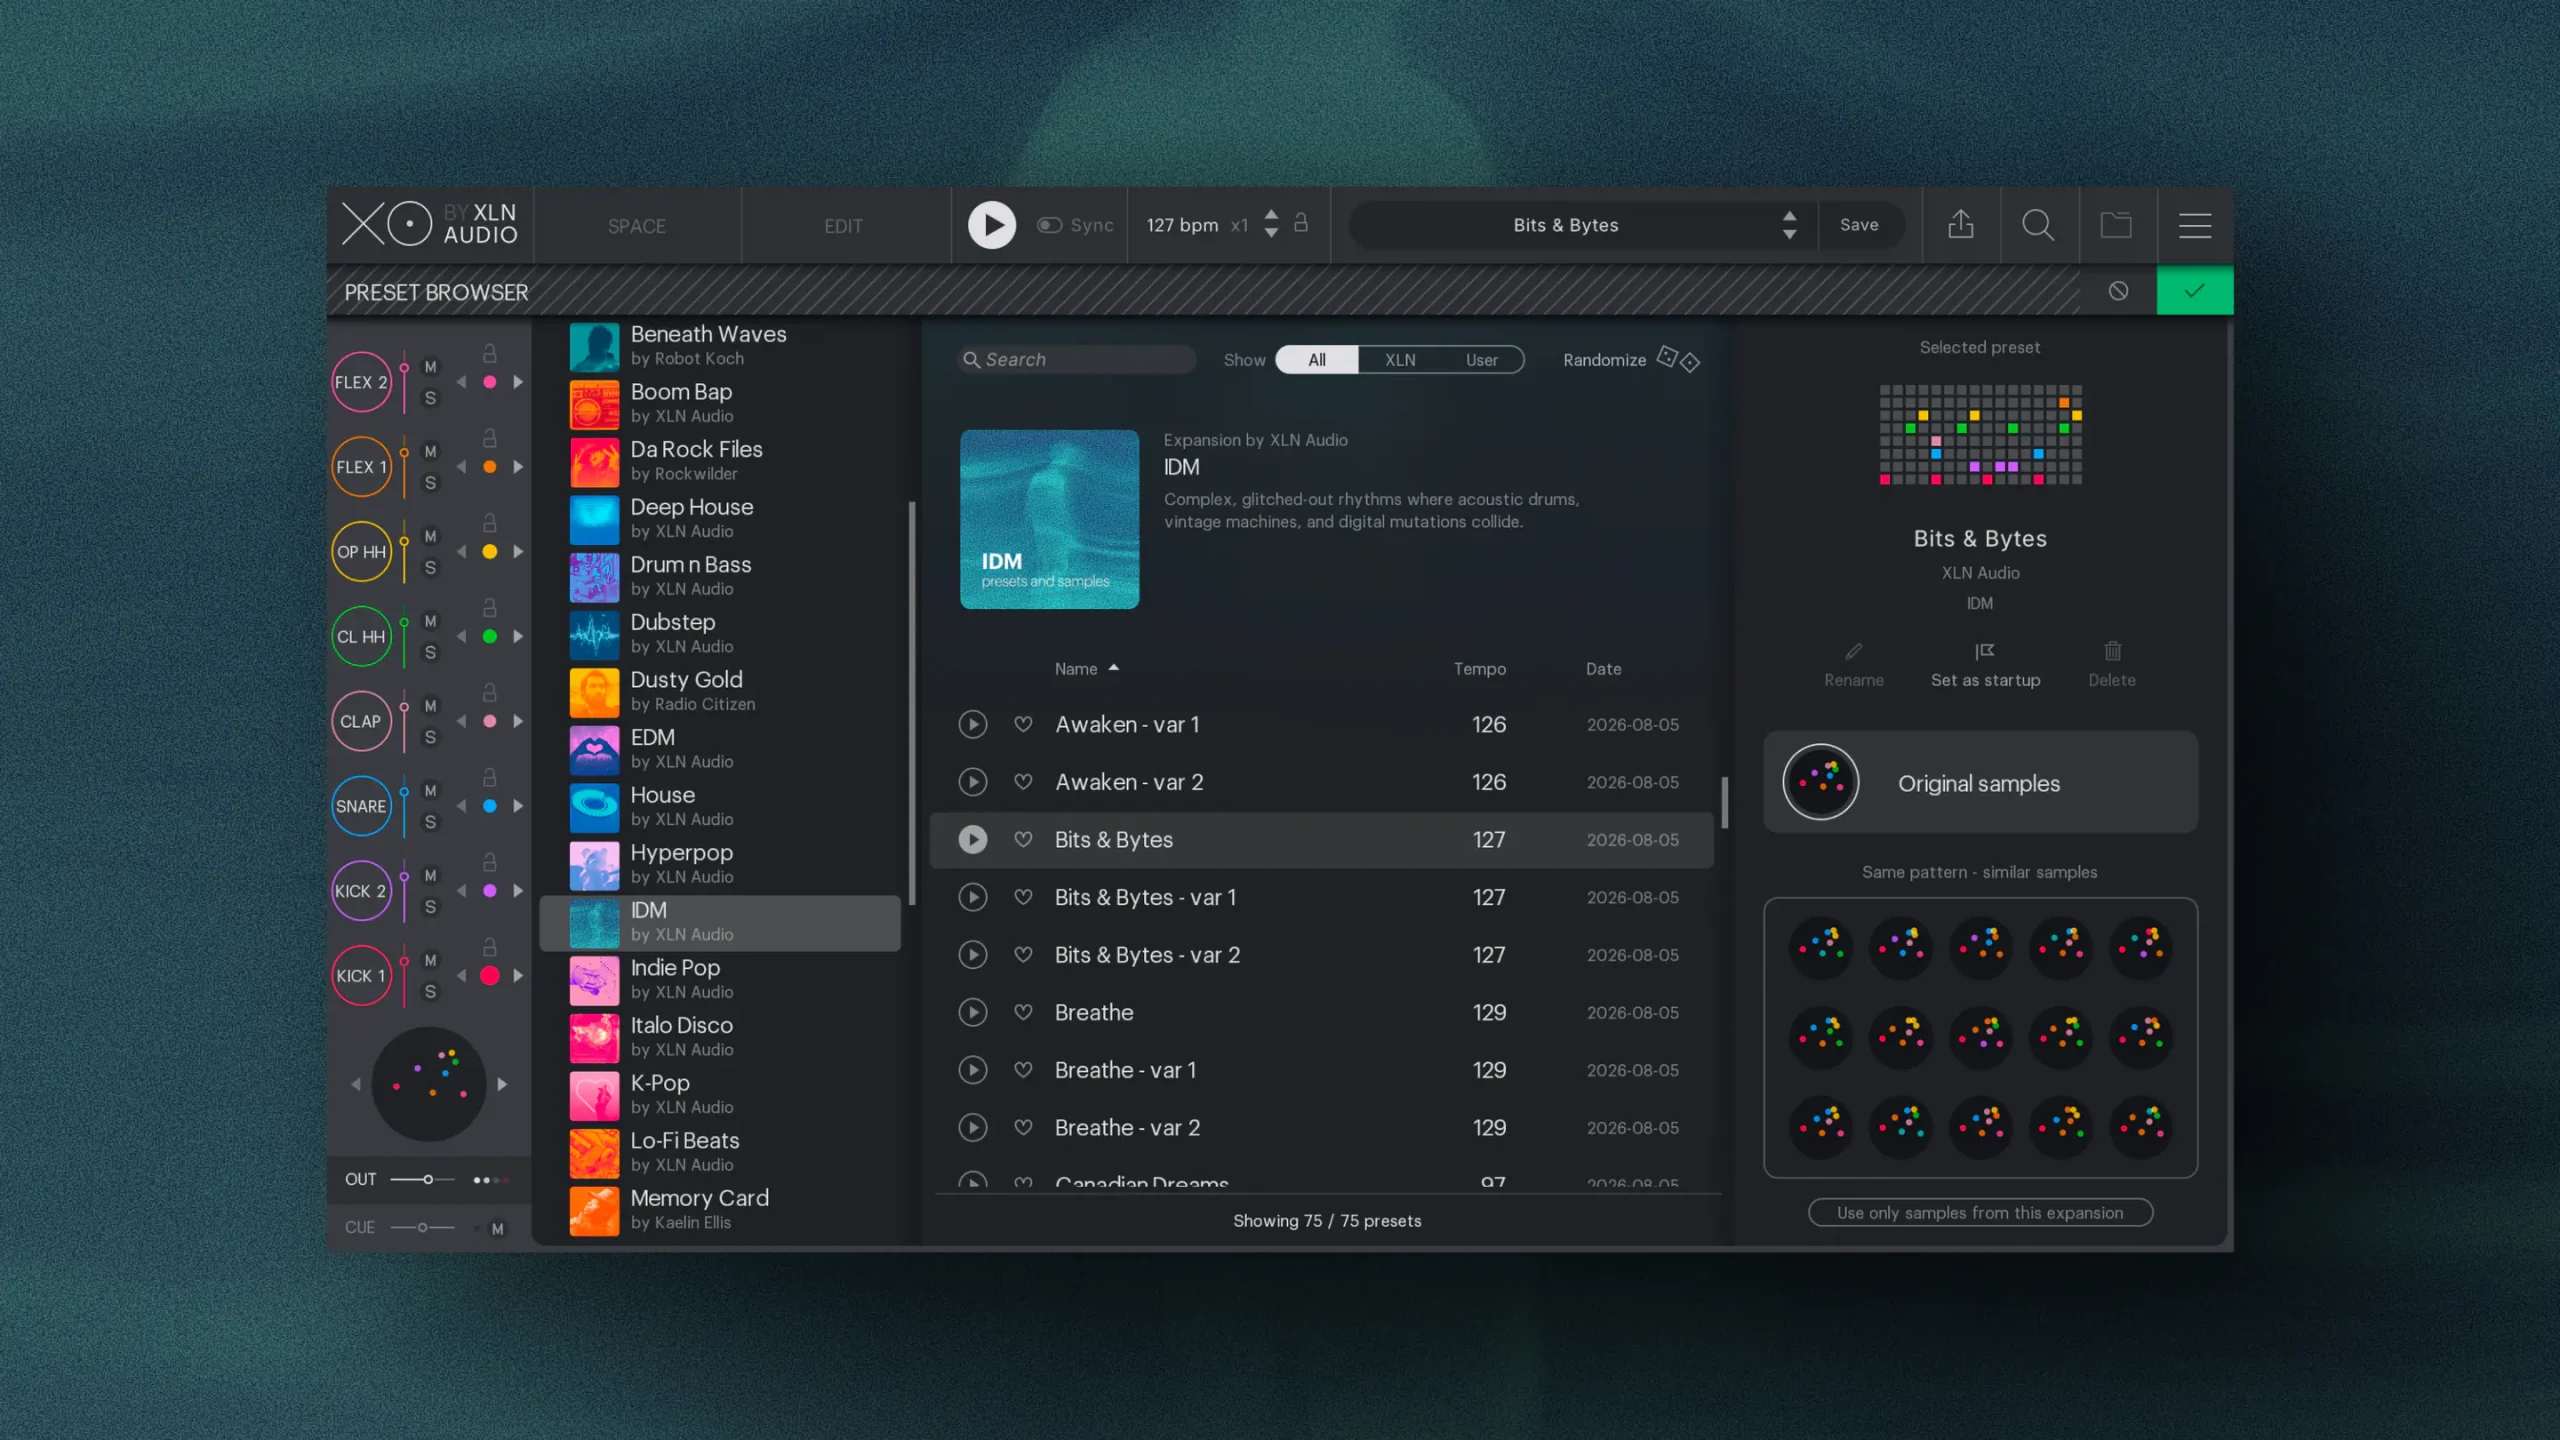Show only XLN presets filter
2560x1440 pixels.
tap(1399, 360)
